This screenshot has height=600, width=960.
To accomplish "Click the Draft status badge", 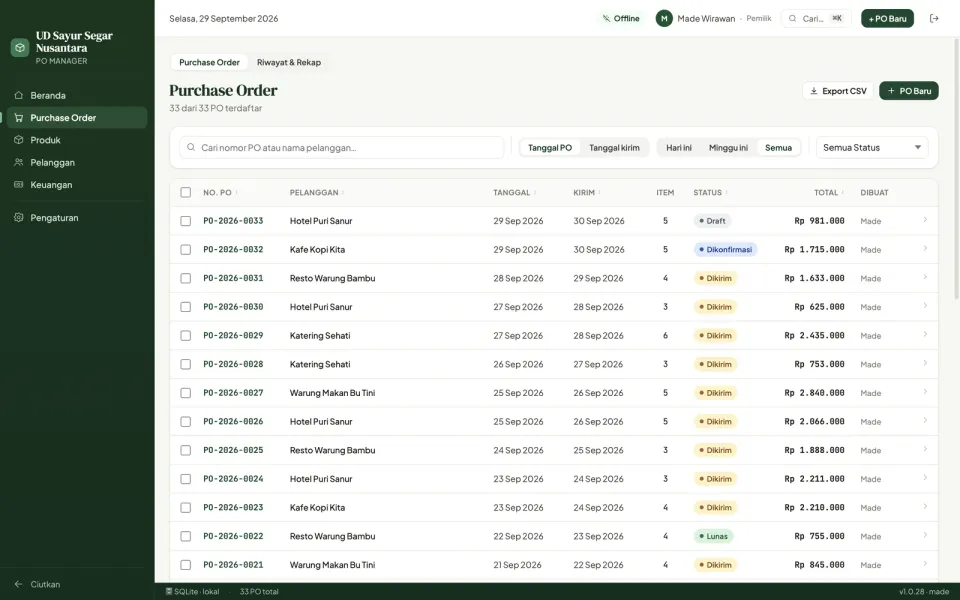I will pos(713,221).
